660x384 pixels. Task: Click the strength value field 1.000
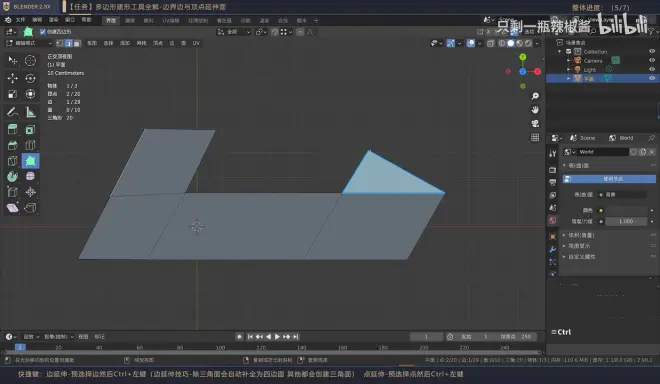click(x=625, y=221)
